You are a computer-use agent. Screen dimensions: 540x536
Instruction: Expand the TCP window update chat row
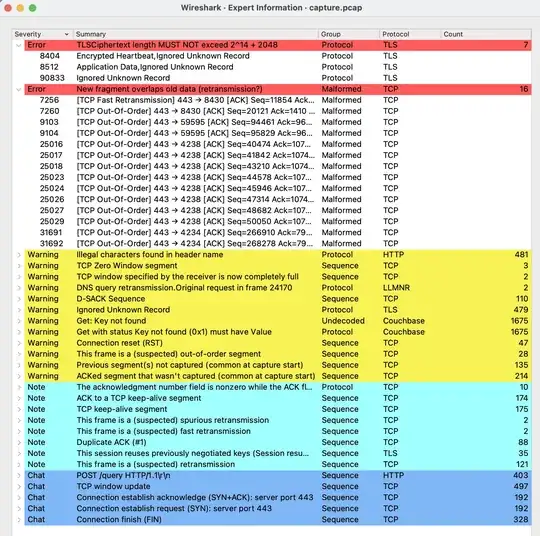point(19,486)
